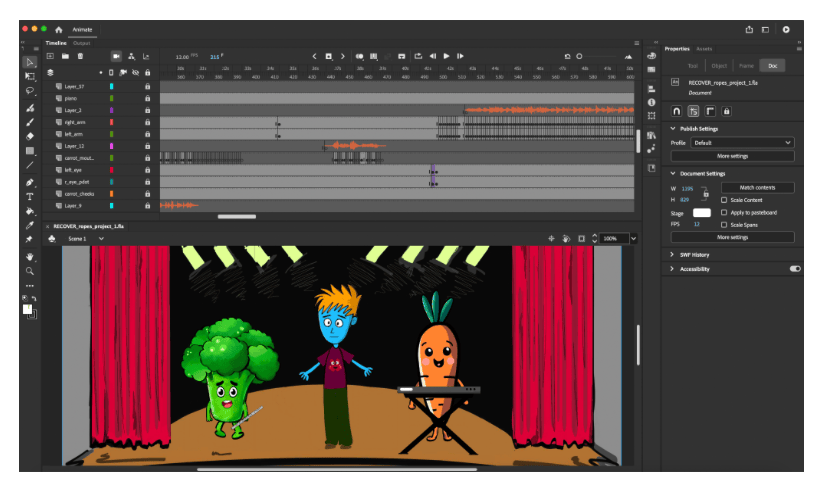Open the Profile Default dropdown
The width and height of the screenshot is (824, 496).
coord(742,143)
